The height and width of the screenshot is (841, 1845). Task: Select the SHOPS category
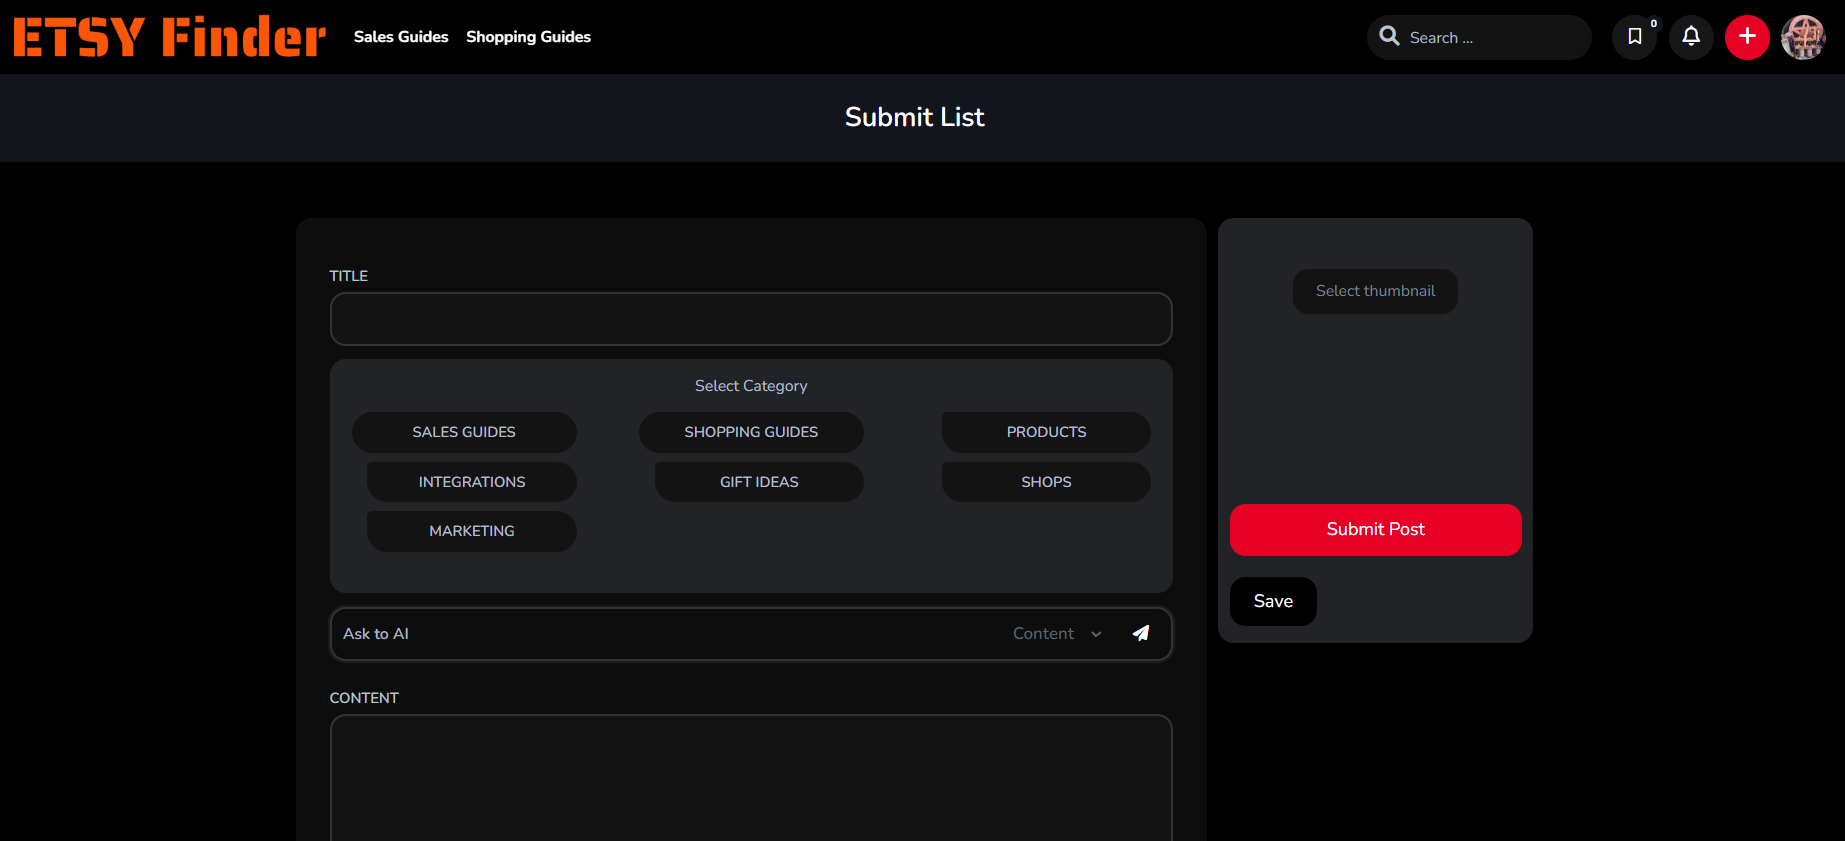[1046, 482]
